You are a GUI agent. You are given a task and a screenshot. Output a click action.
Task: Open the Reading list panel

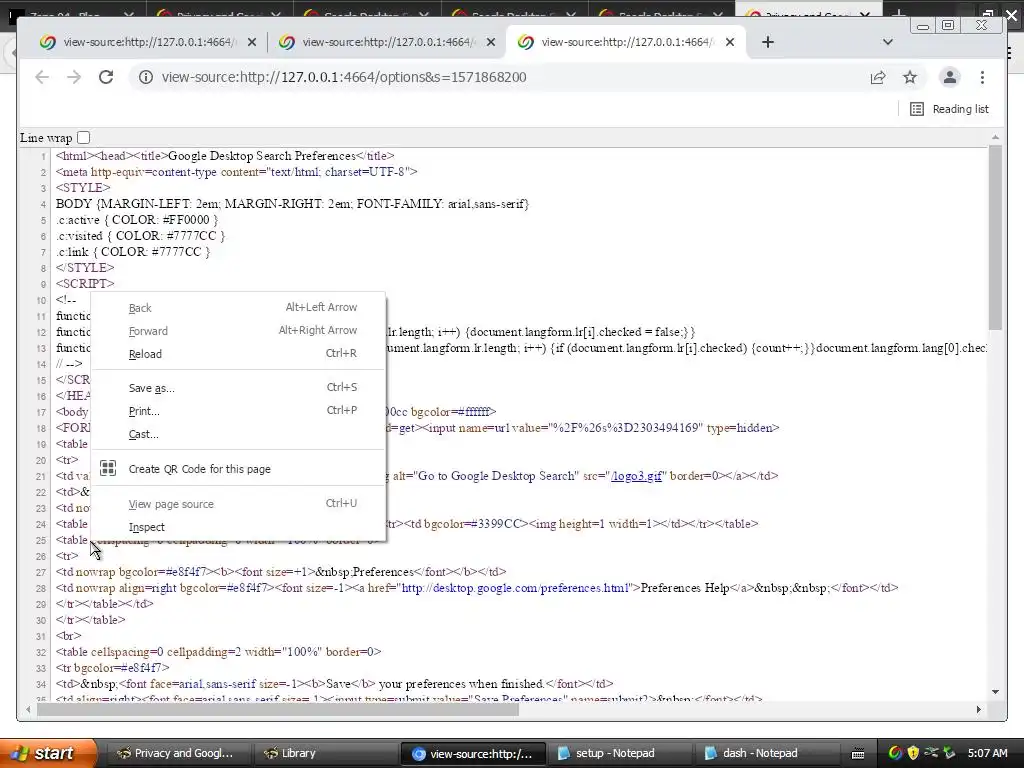tap(949, 109)
